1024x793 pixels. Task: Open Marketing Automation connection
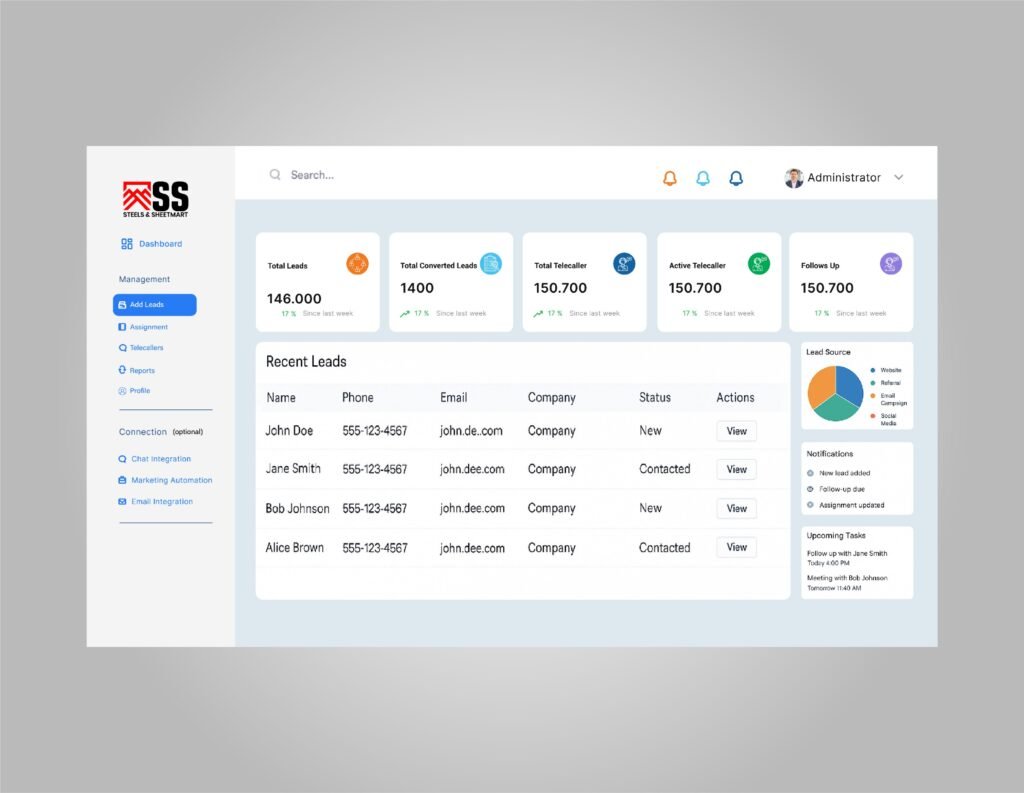tap(171, 480)
